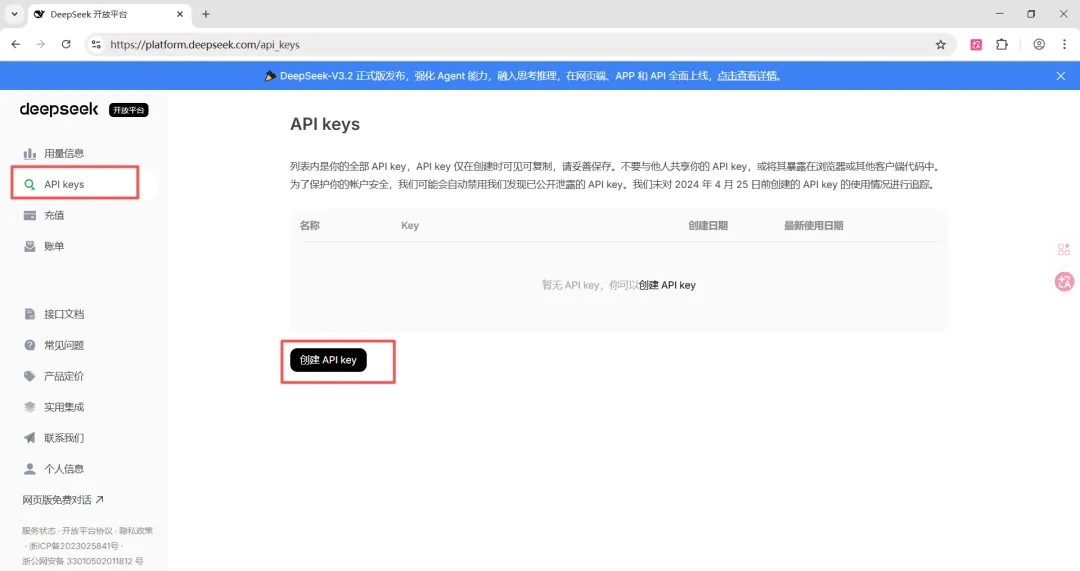This screenshot has width=1080, height=571.
Task: Open 隐私政策 footer link
Action: [x=136, y=531]
